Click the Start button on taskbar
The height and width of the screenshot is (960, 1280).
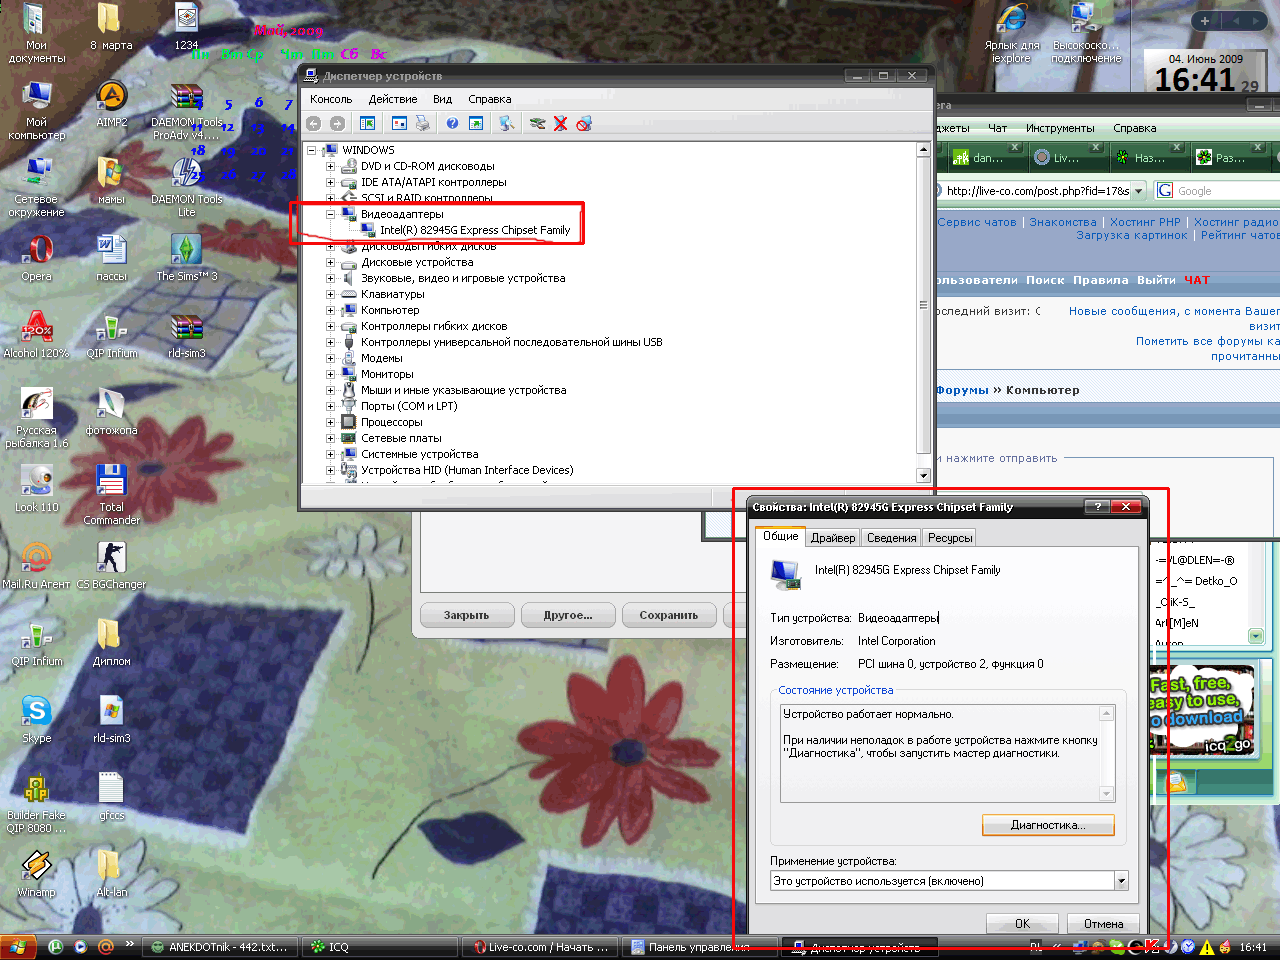[18, 946]
